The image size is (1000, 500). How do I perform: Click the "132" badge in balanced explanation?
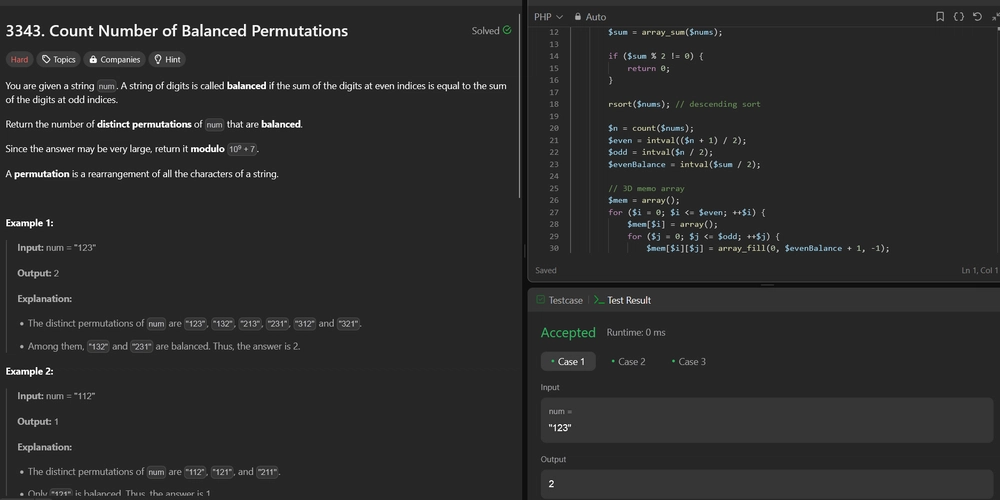click(98, 347)
